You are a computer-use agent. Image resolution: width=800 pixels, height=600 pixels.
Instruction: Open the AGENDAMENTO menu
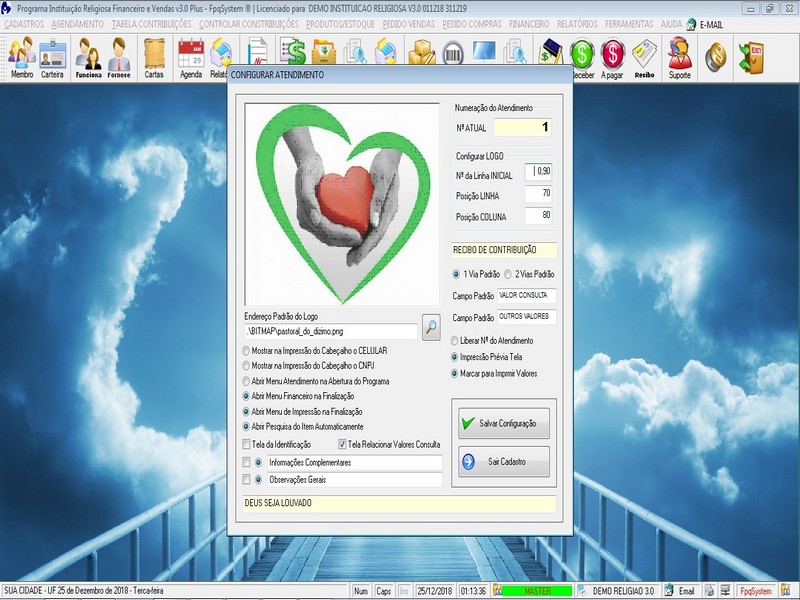pyautogui.click(x=77, y=24)
